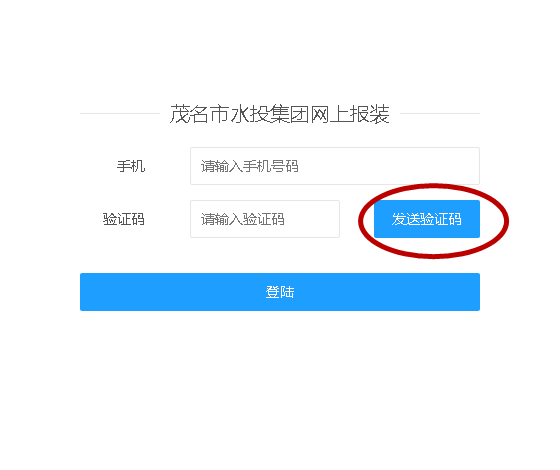Click the 登陆 text label
560x470 pixels.
pyautogui.click(x=280, y=292)
